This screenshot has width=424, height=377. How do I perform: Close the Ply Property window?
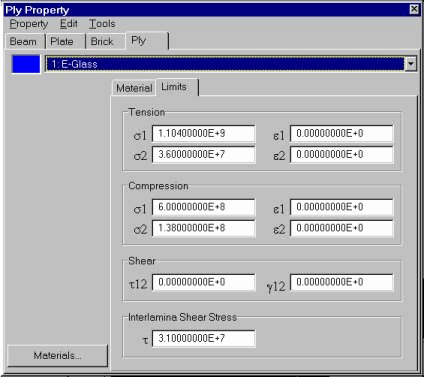[x=414, y=9]
